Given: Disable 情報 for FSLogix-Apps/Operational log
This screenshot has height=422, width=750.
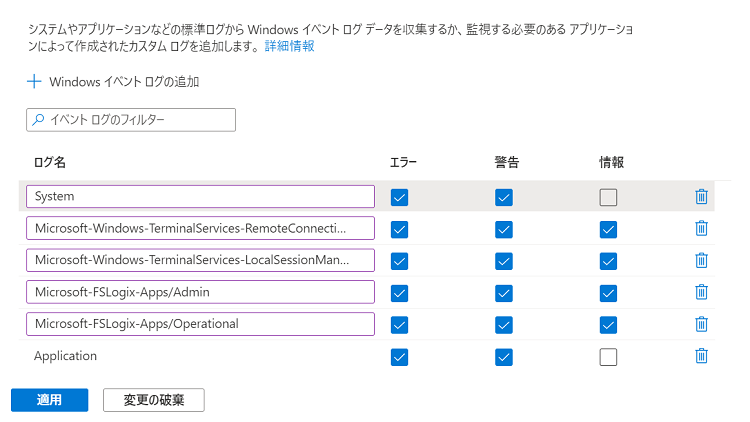Looking at the screenshot, I should (x=608, y=324).
